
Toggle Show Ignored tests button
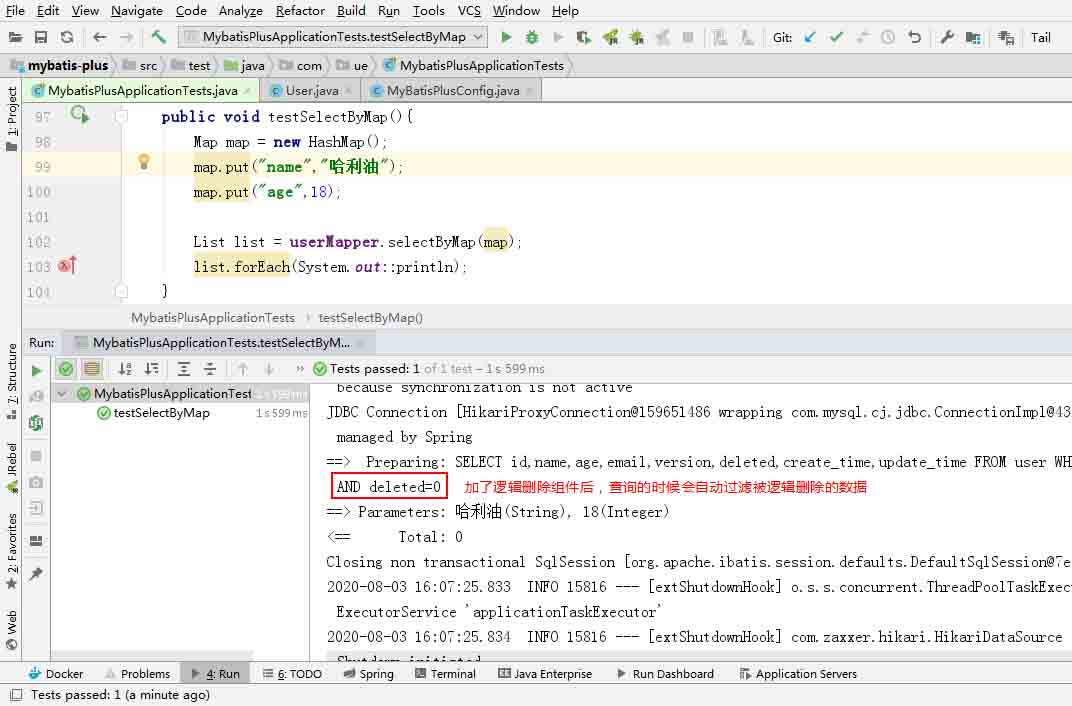[92, 369]
